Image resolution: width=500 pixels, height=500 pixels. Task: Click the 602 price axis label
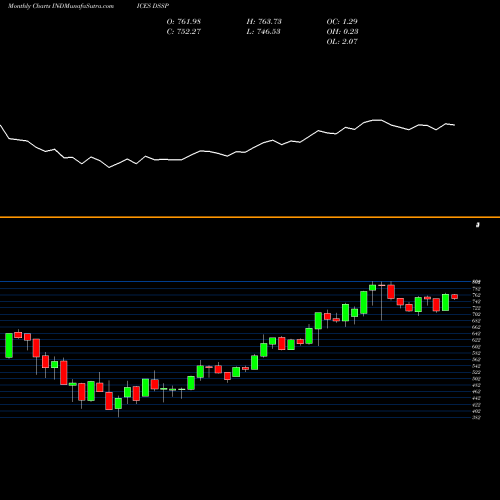pos(476,346)
